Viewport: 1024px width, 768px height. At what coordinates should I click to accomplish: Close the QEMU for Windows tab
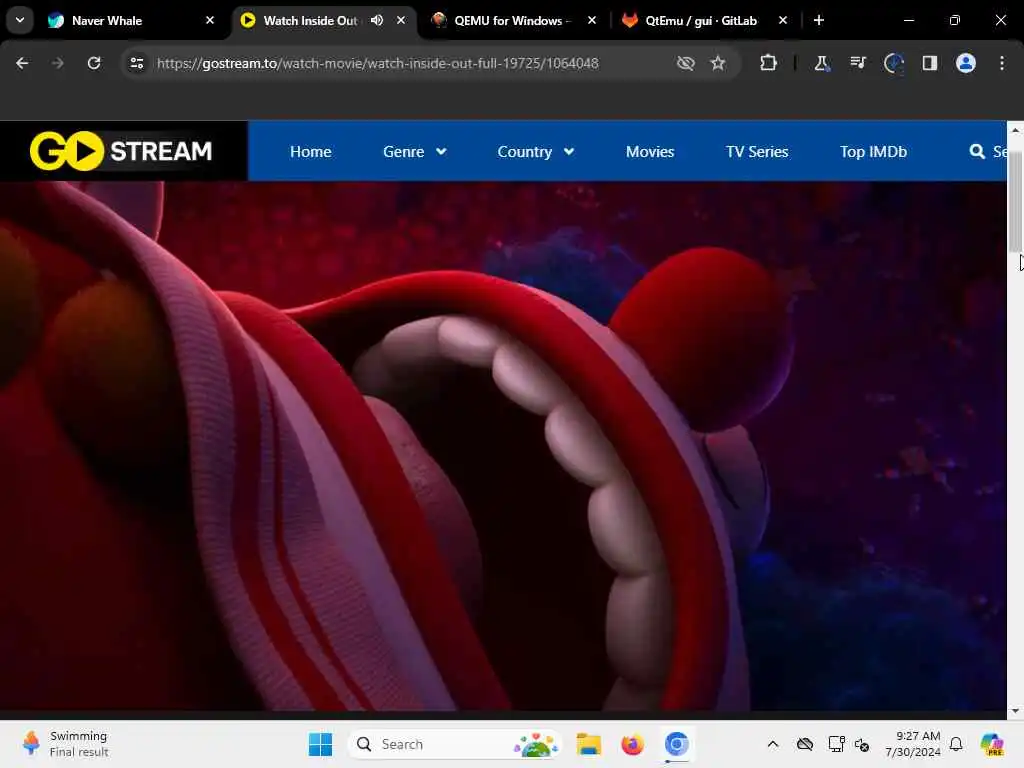(592, 20)
